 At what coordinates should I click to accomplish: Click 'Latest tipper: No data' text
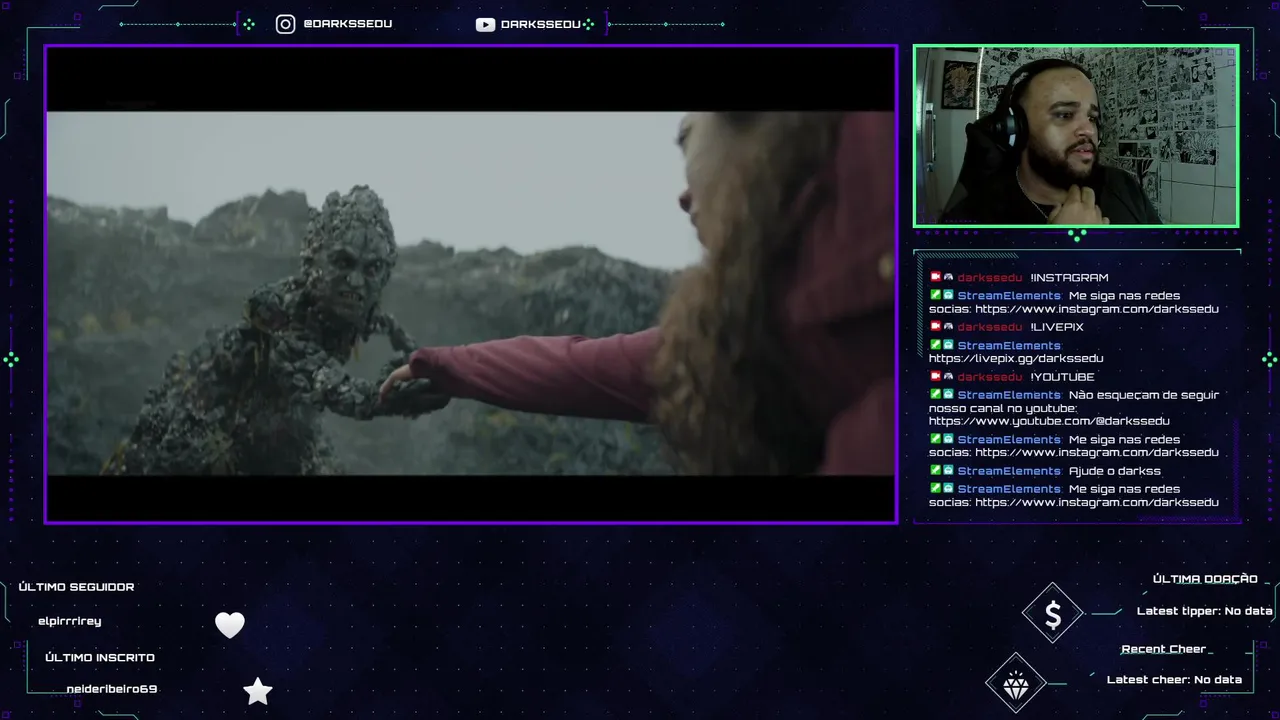pos(1205,611)
